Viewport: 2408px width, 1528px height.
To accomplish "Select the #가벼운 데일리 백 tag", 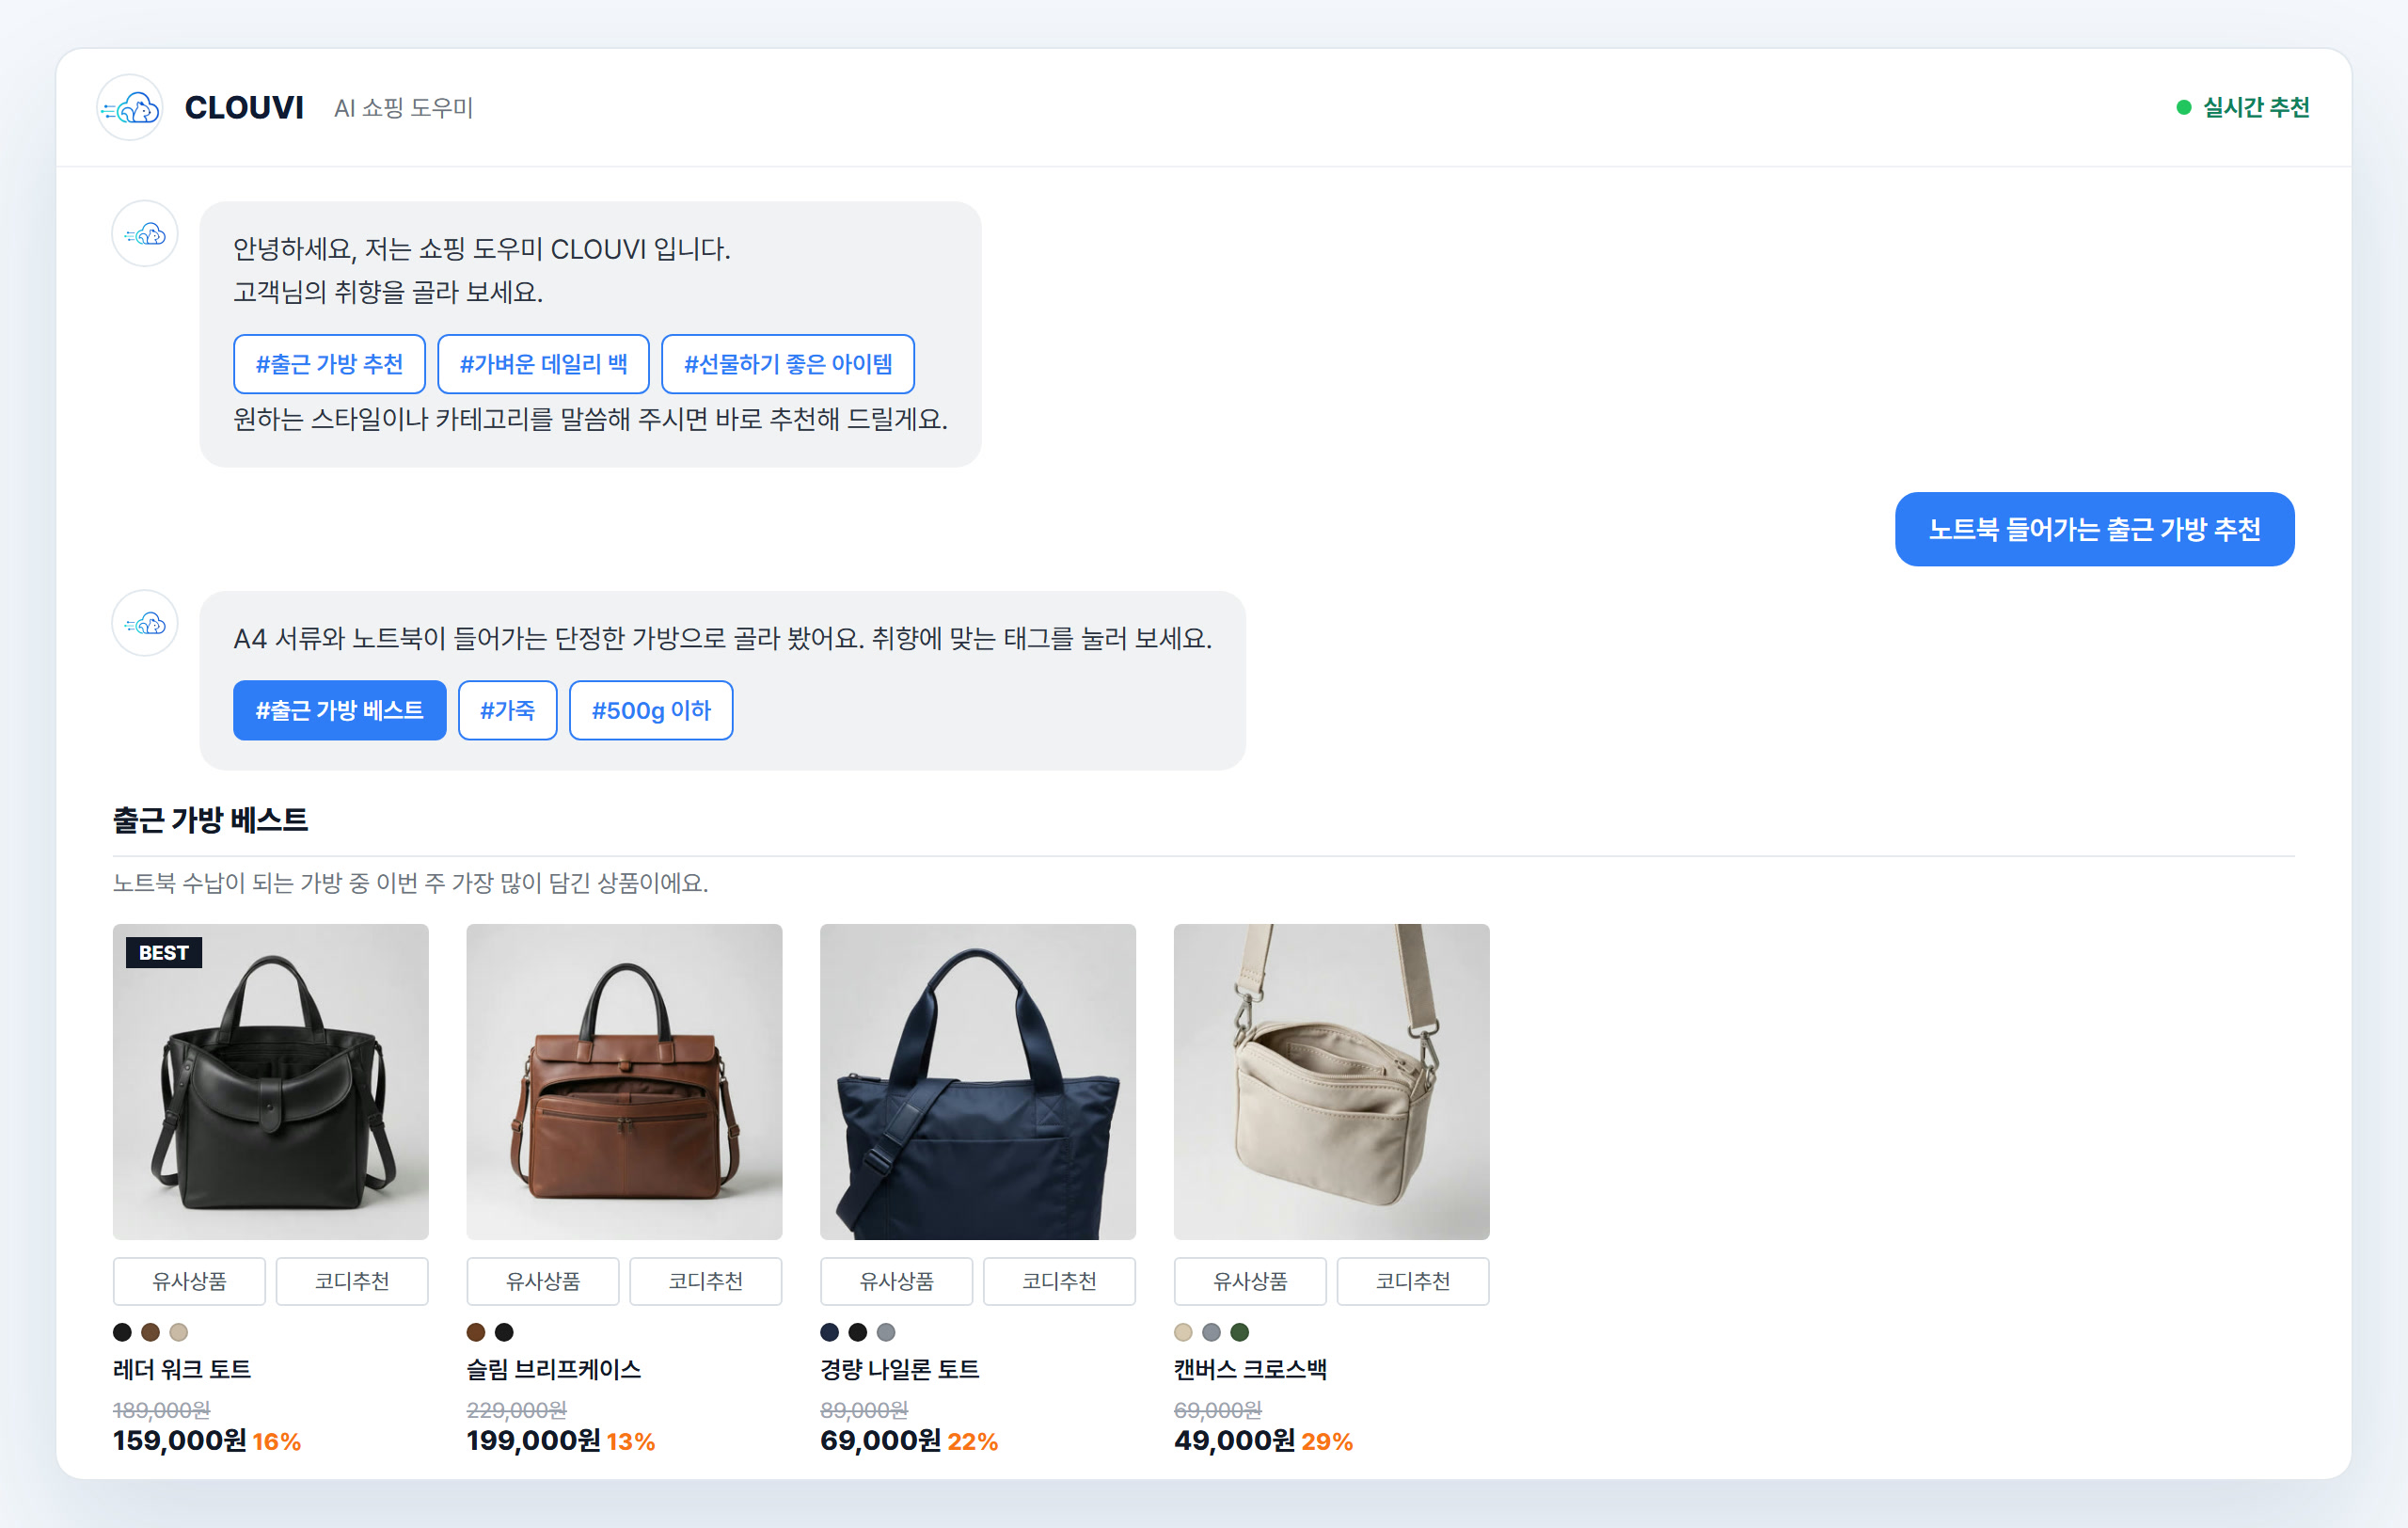I will (x=543, y=364).
